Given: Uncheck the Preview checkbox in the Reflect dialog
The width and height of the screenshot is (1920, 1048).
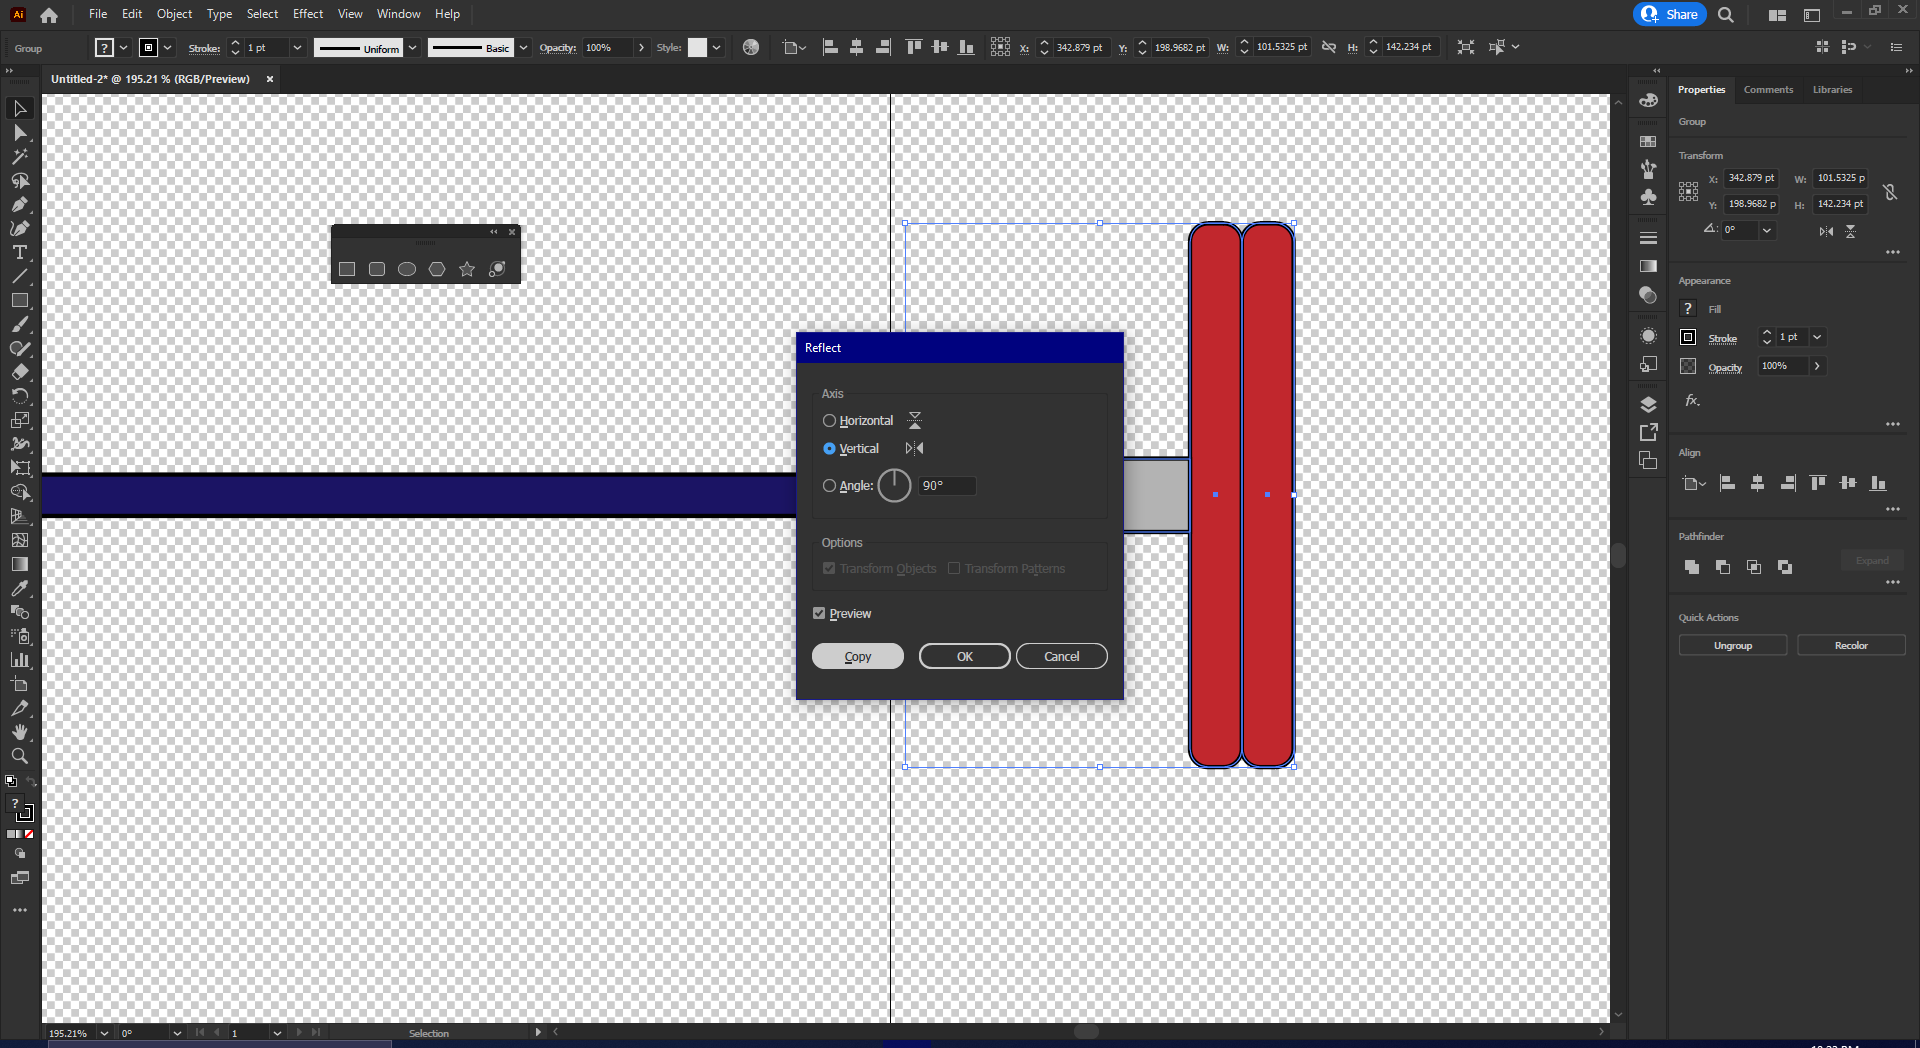Looking at the screenshot, I should coord(819,613).
